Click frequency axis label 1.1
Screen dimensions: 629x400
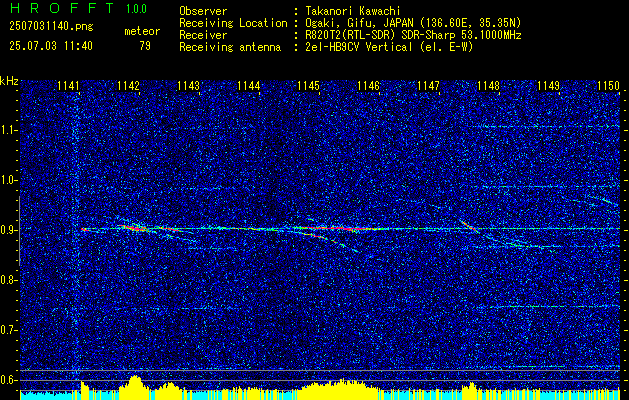(x=9, y=130)
